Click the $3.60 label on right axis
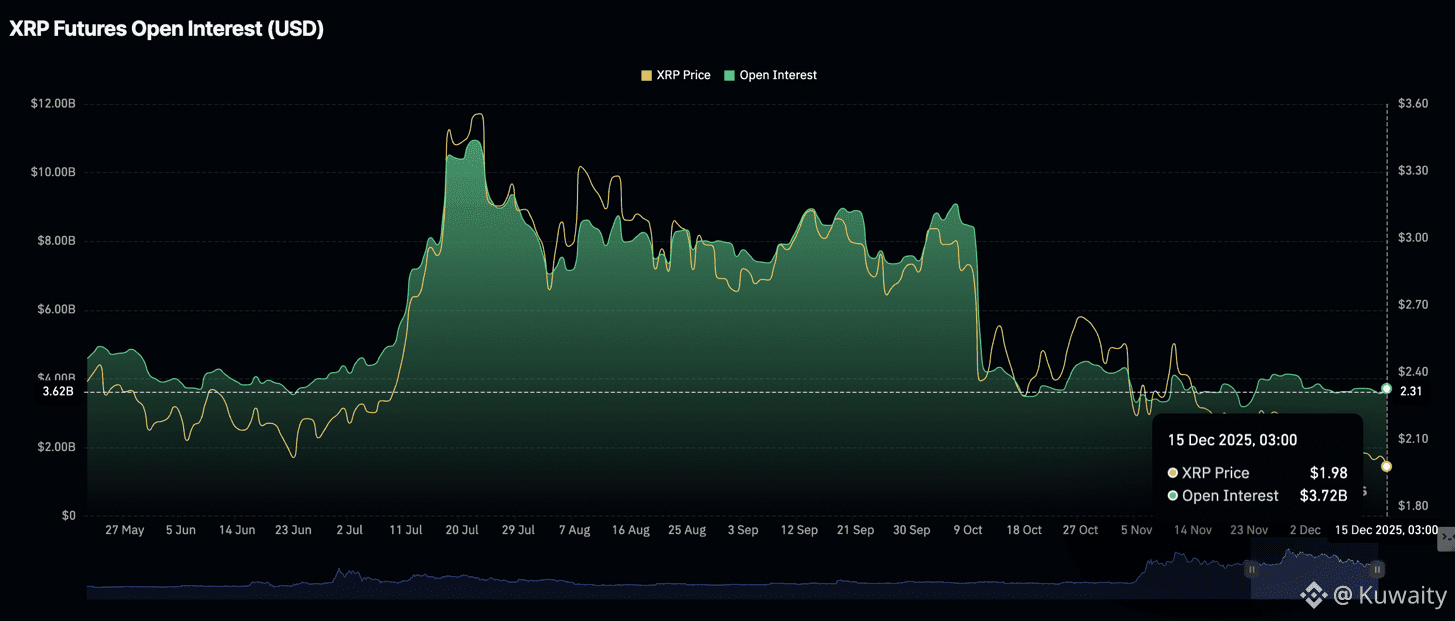Viewport: 1455px width, 621px height. coord(1412,104)
